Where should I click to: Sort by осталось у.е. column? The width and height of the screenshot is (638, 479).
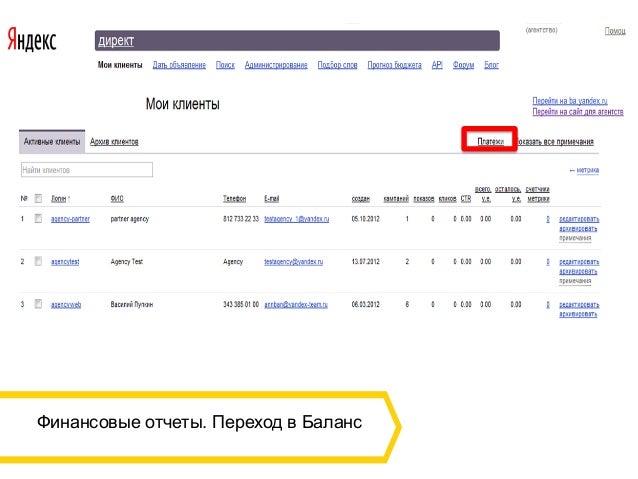click(x=508, y=194)
